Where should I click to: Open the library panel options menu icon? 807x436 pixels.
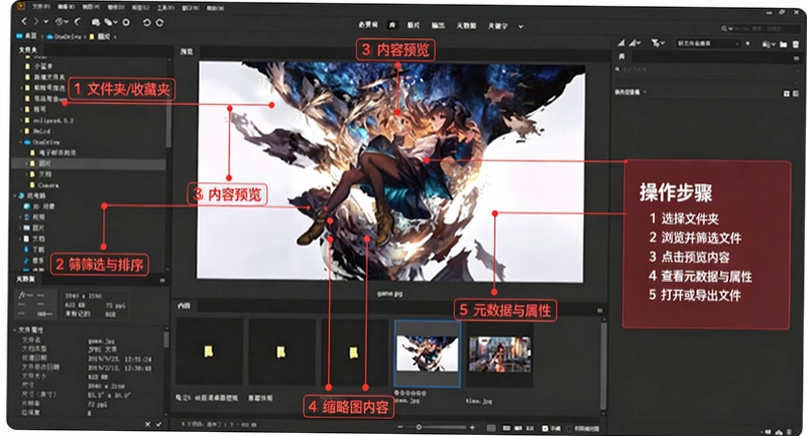point(797,58)
